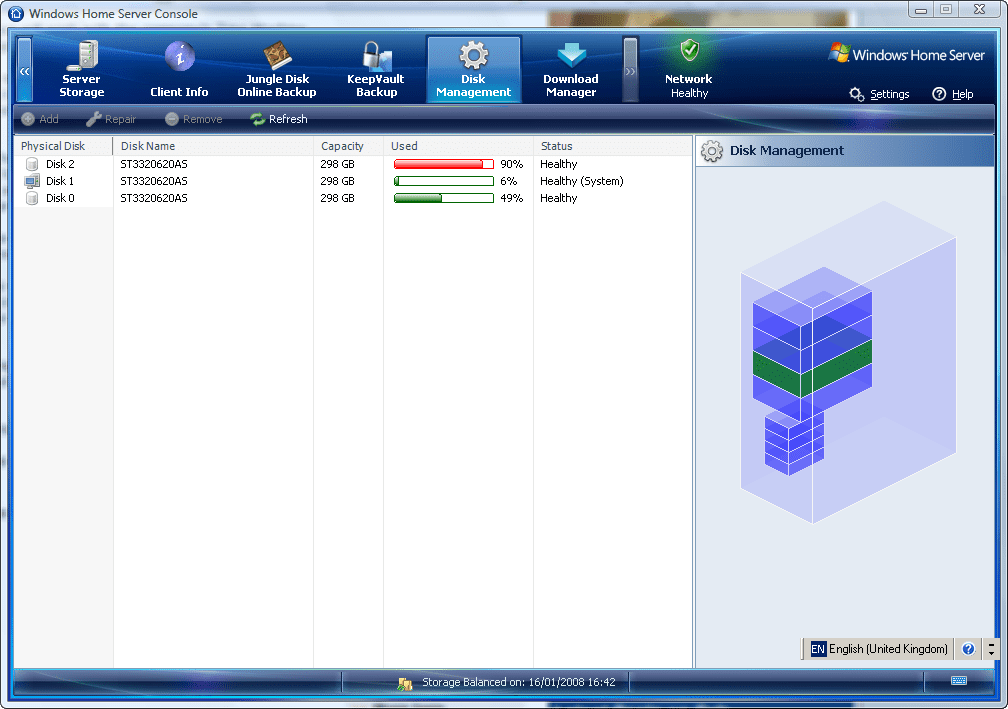Select the Disk Management tab
Screen dimensions: 1008x709
coord(474,69)
